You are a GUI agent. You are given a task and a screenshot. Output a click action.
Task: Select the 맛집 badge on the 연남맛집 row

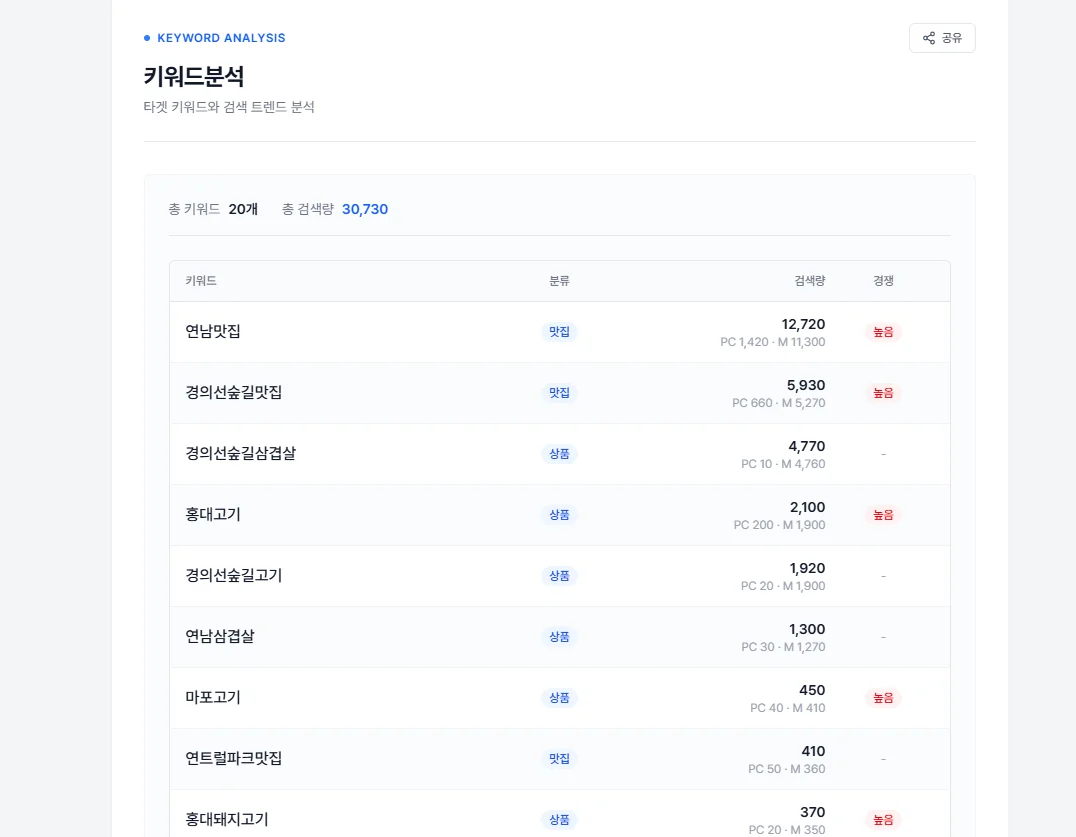tap(559, 331)
